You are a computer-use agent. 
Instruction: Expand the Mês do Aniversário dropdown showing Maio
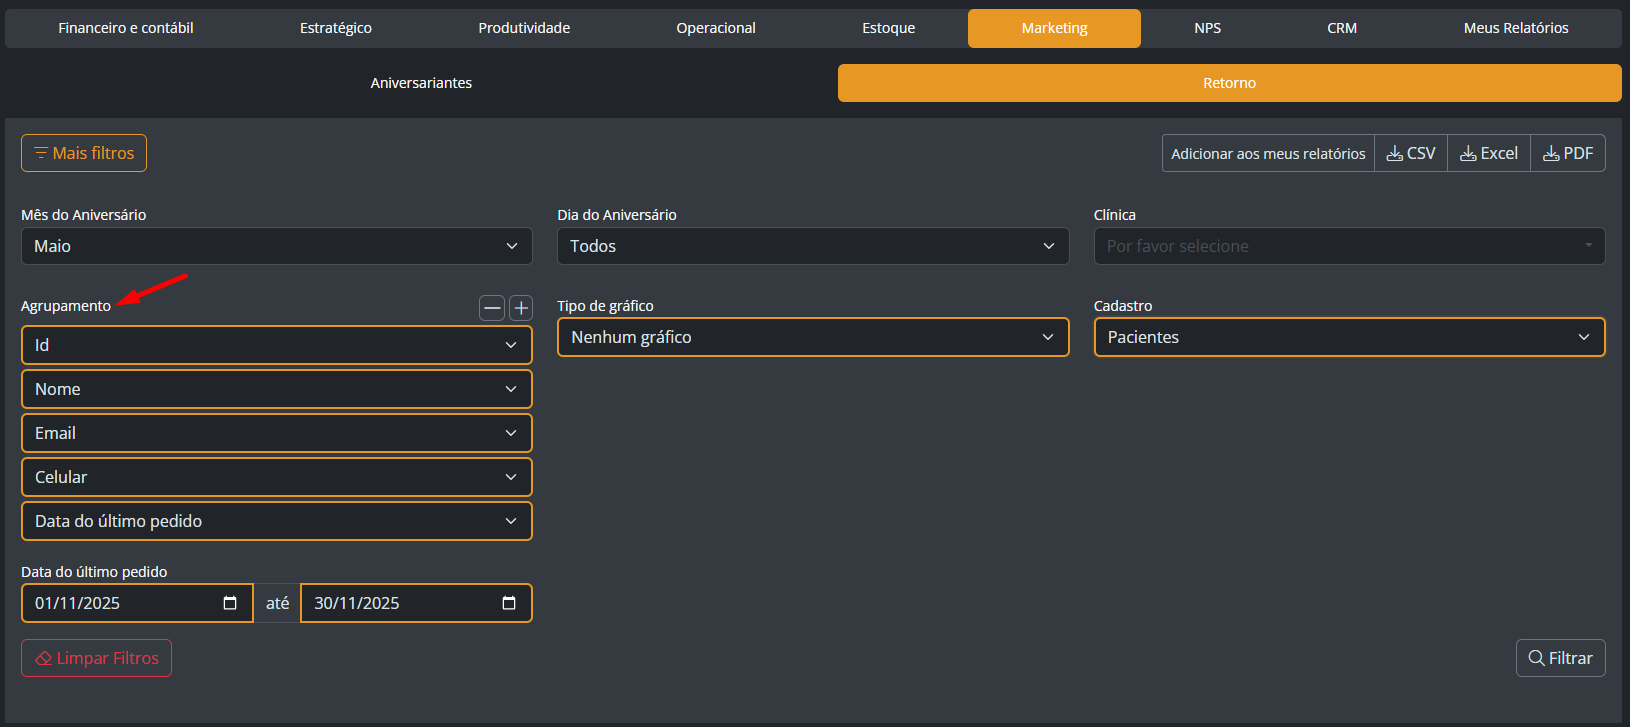click(277, 246)
